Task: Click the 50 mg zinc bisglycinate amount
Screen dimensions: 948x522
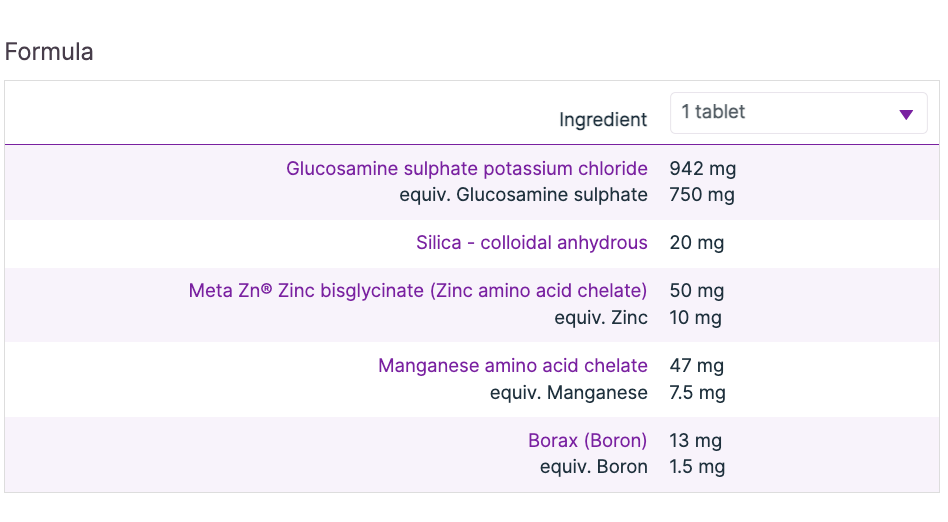Action: 697,291
